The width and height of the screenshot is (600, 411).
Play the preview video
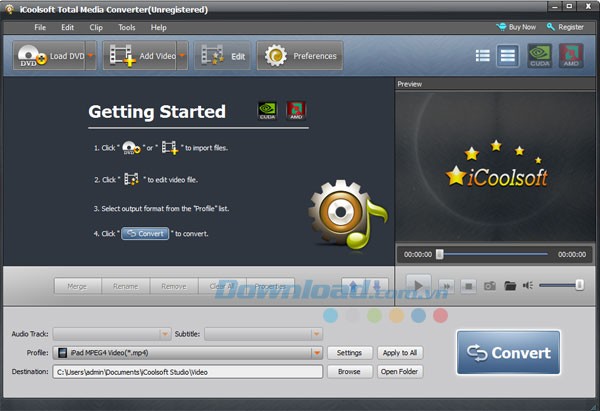tap(419, 285)
